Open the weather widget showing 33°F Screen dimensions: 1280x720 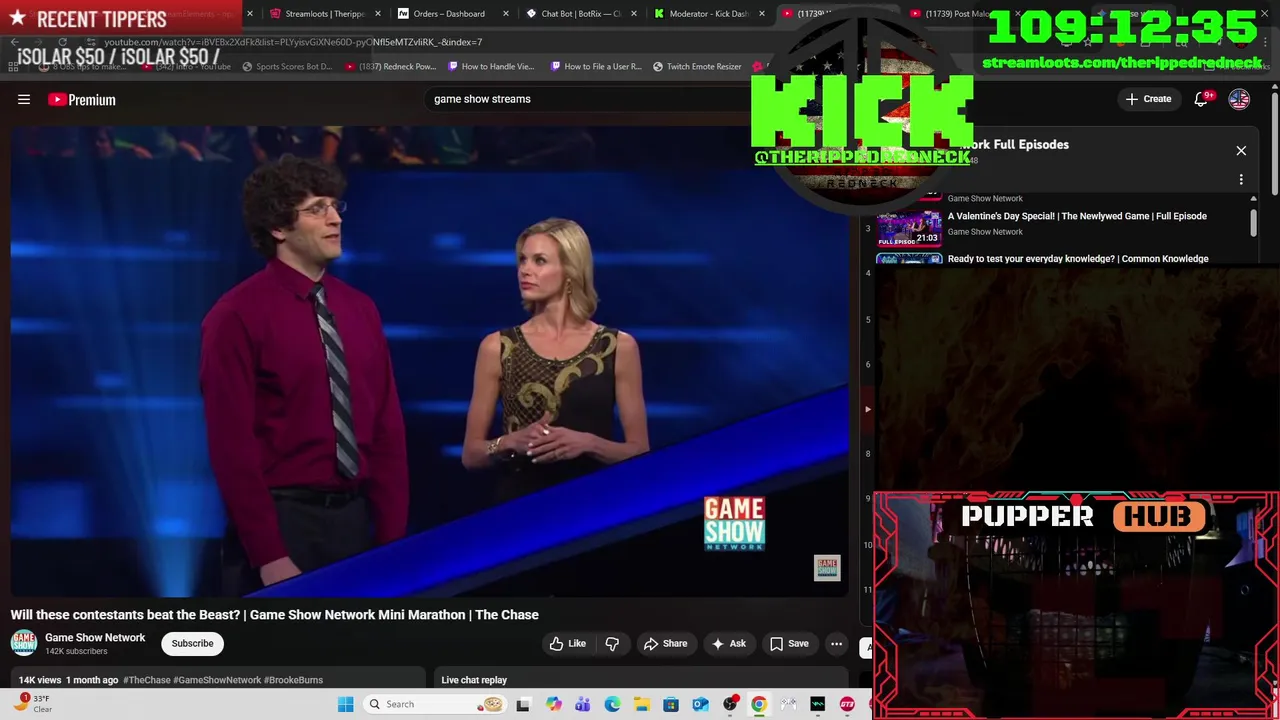tap(32, 704)
